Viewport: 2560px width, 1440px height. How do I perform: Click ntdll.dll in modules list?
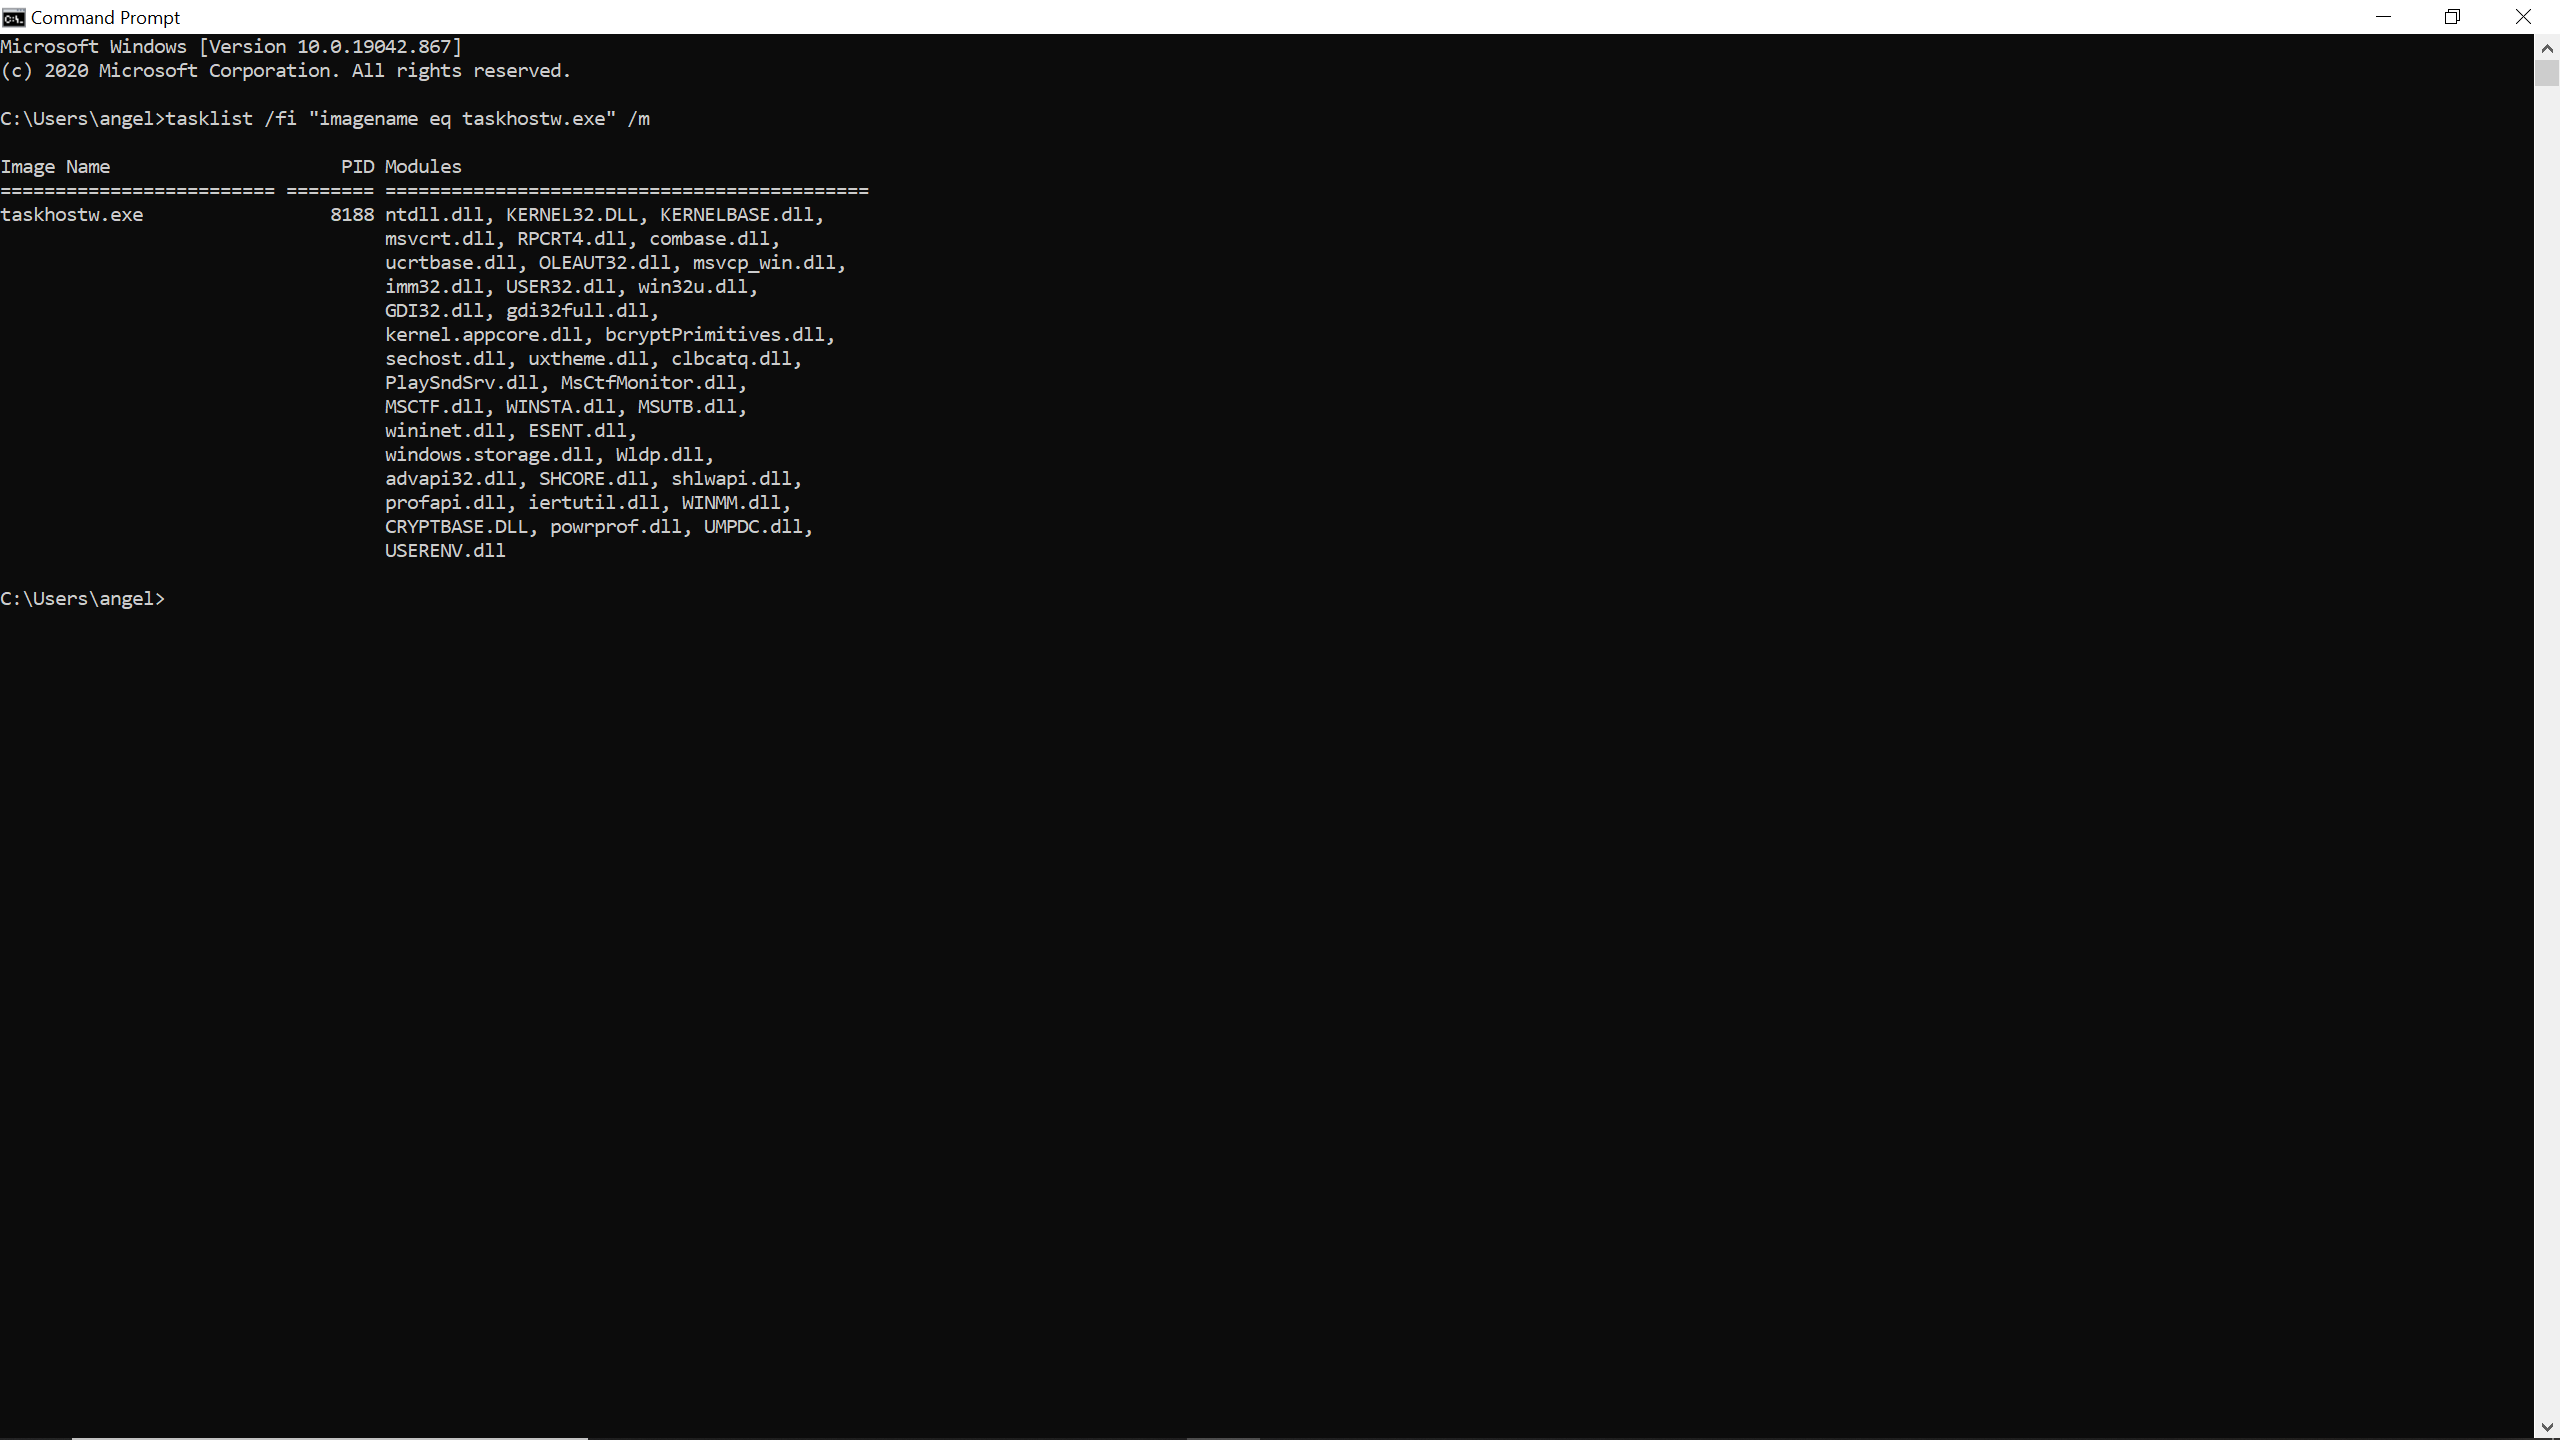(x=434, y=215)
